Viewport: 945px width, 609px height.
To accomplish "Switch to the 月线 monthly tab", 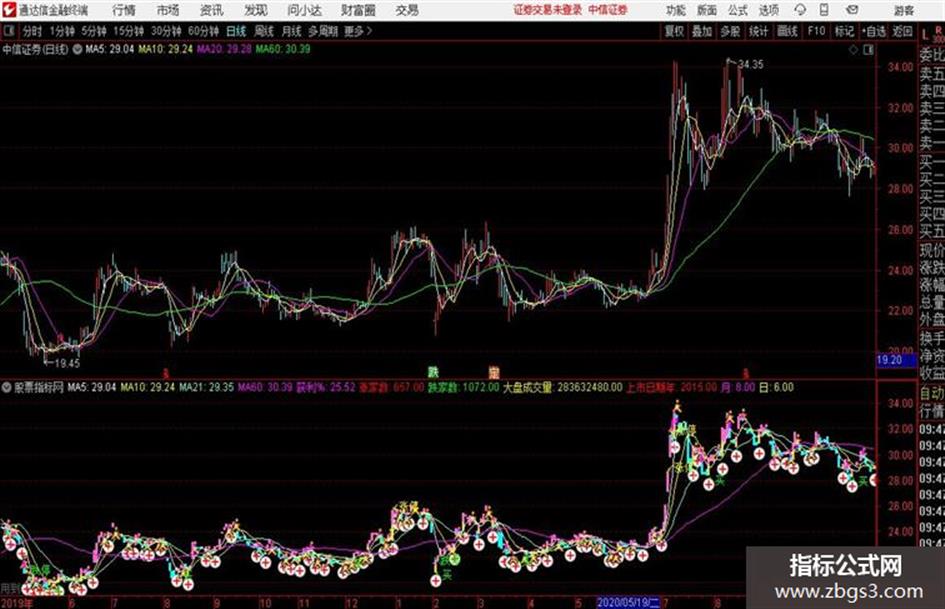I will pos(292,31).
